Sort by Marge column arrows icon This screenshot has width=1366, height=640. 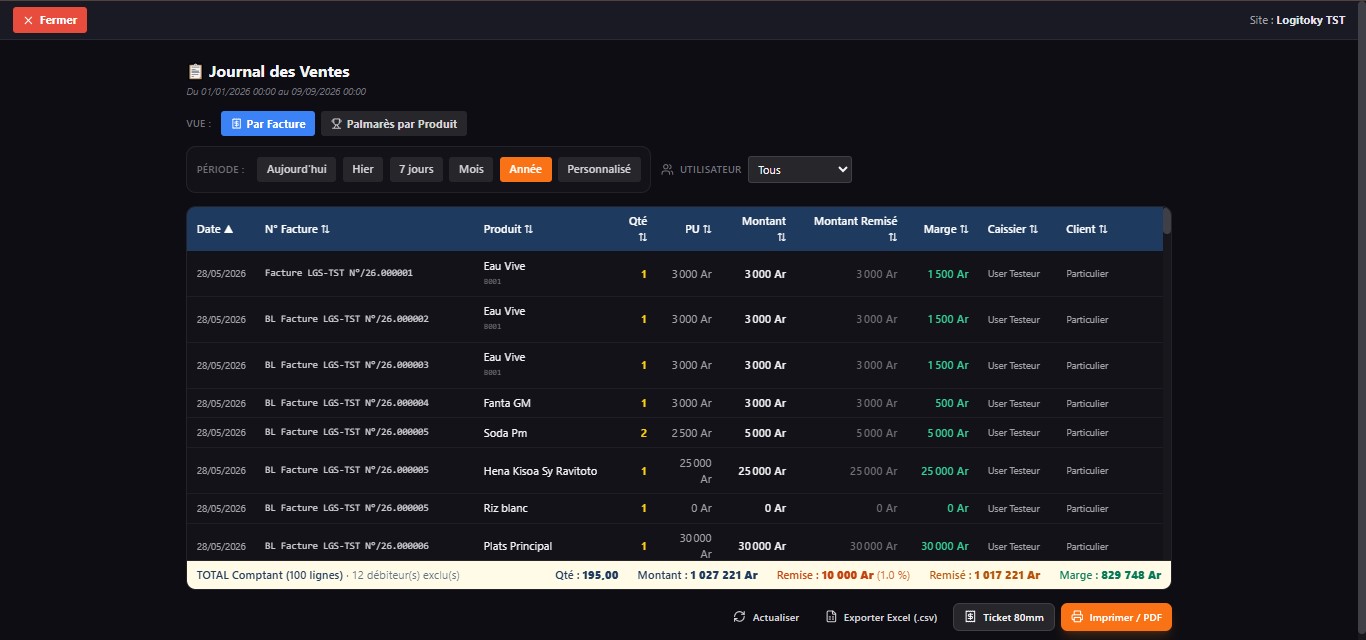point(964,229)
